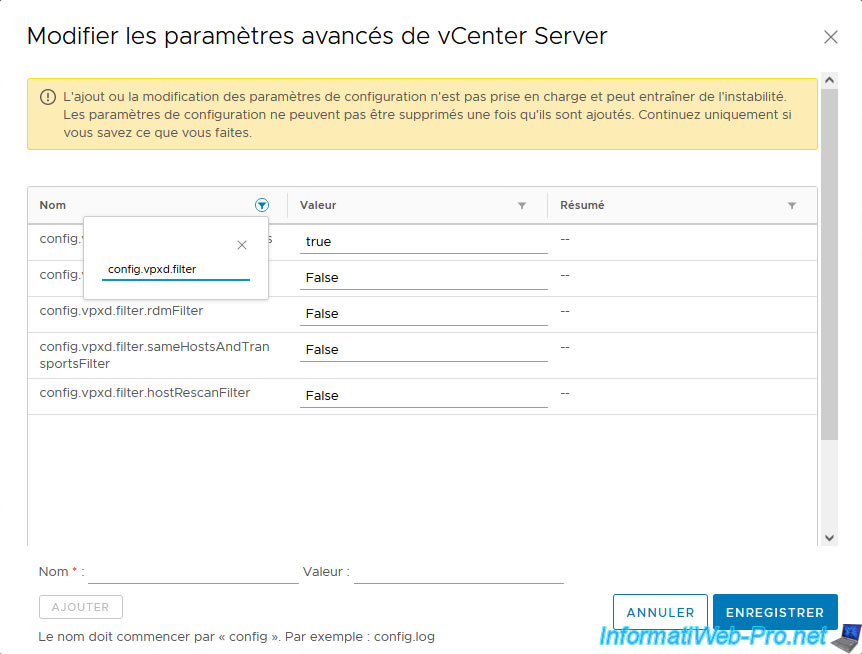Click the hint text about config.log

pos(236,637)
